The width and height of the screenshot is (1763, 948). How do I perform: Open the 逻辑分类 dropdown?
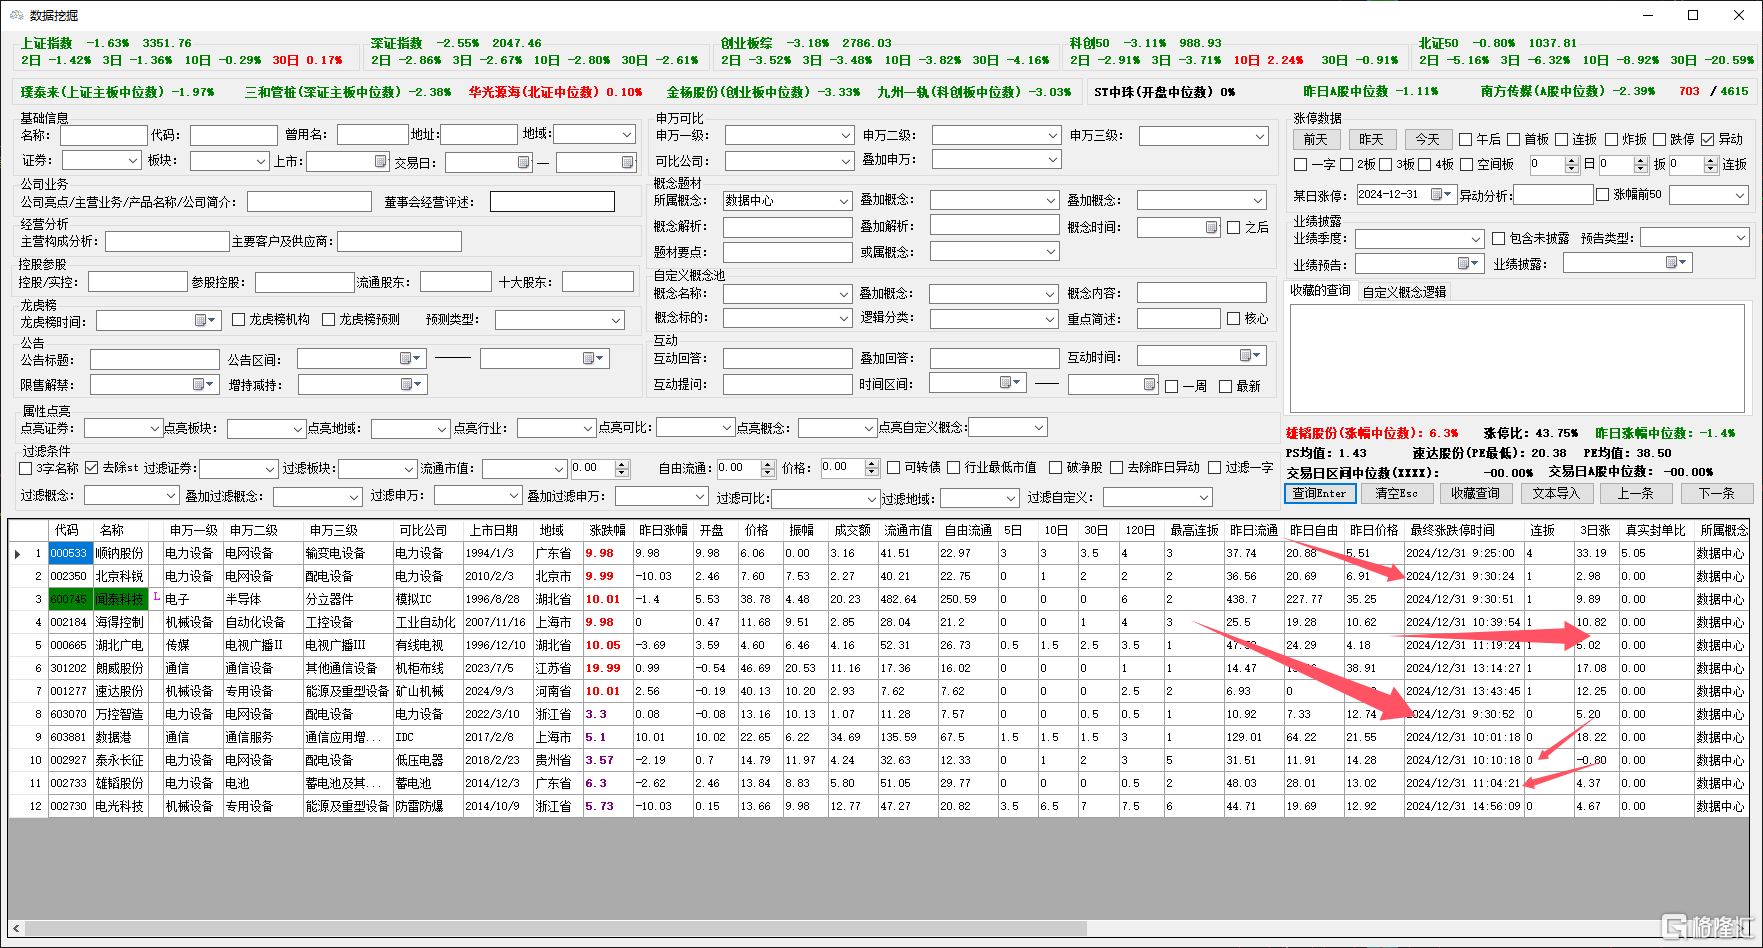click(1050, 319)
